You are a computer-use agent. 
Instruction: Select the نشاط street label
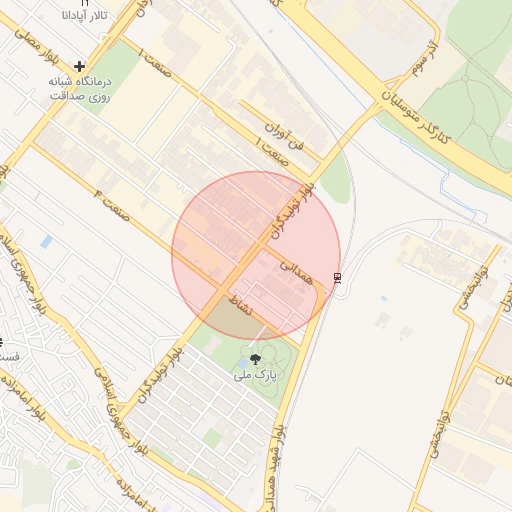click(241, 305)
